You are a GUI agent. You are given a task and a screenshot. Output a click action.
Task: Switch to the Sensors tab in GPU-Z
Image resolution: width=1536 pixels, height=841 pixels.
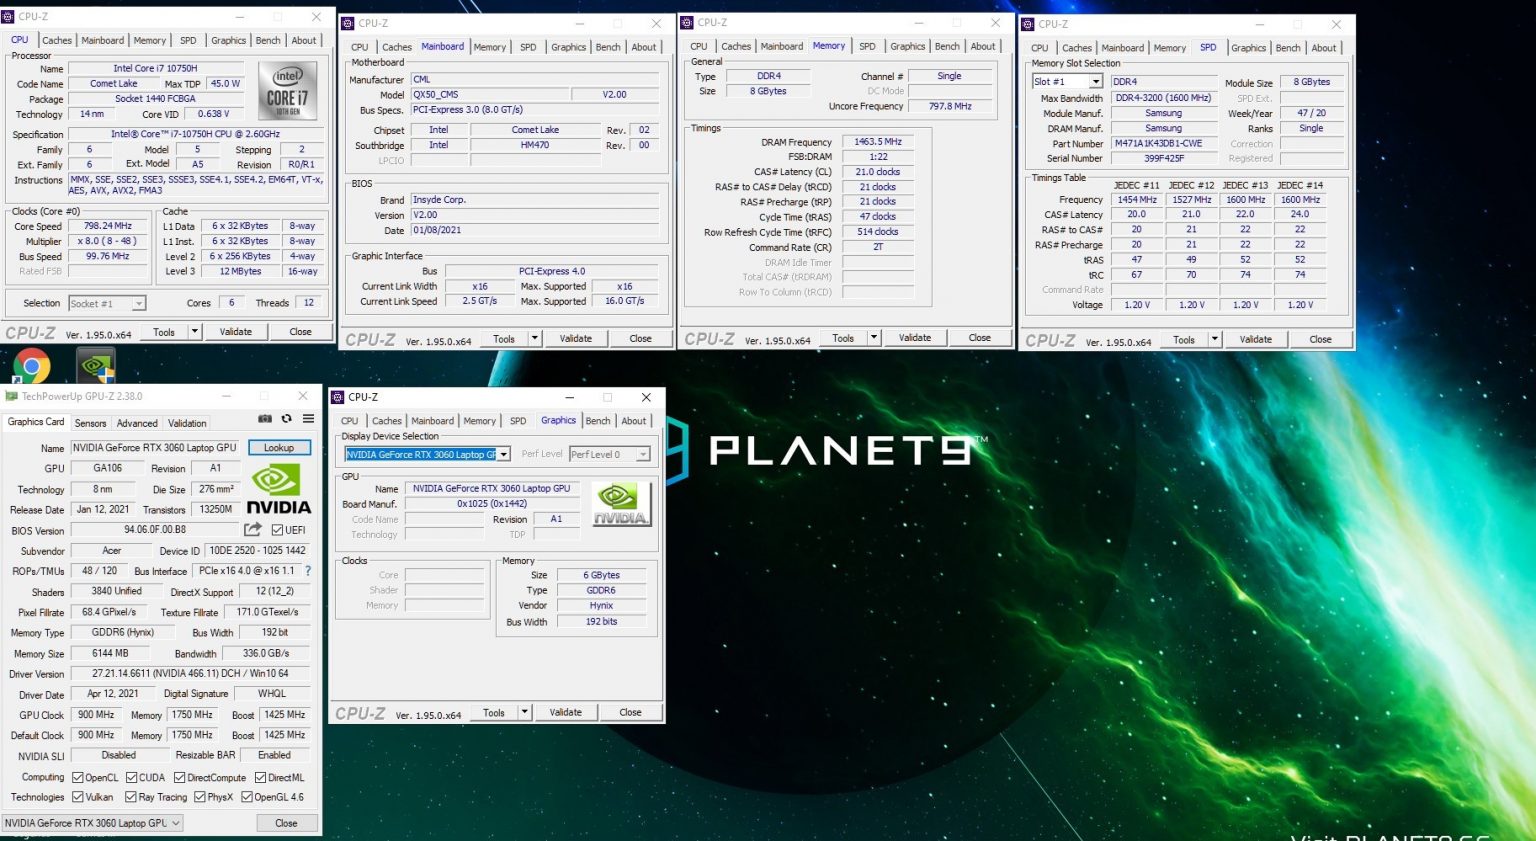coord(90,423)
